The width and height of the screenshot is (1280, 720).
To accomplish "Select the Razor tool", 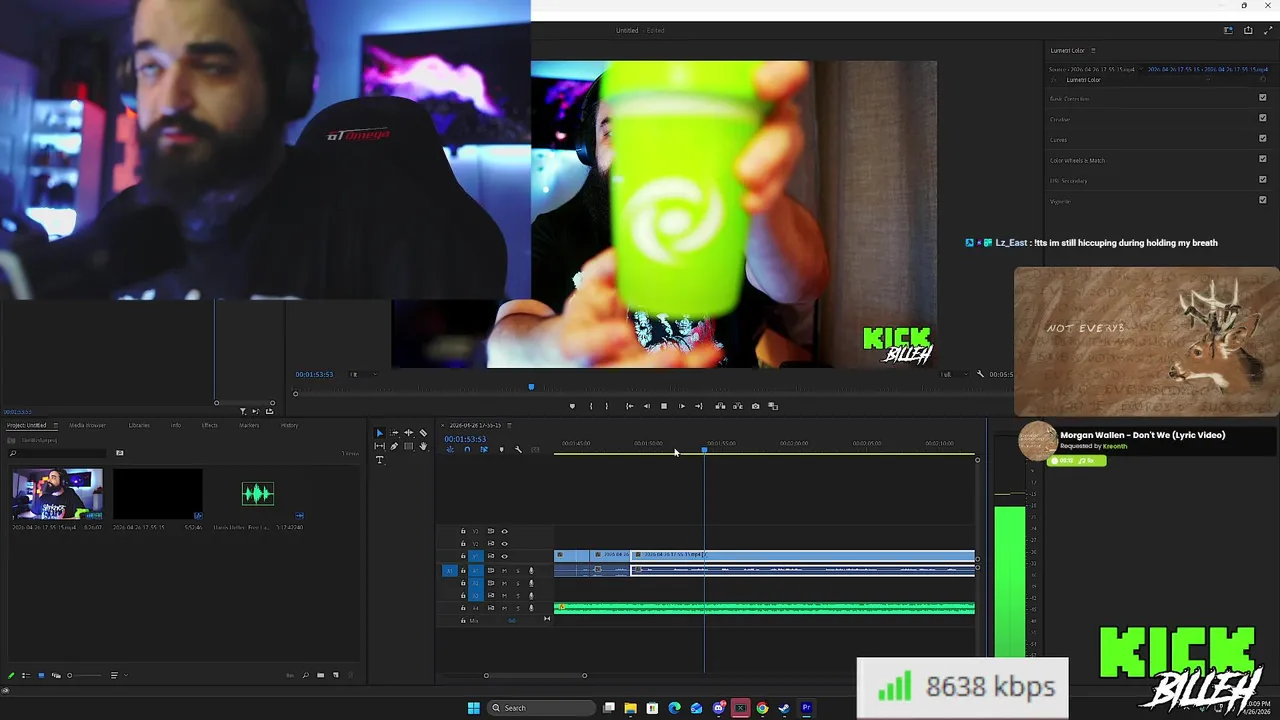I will (x=423, y=433).
